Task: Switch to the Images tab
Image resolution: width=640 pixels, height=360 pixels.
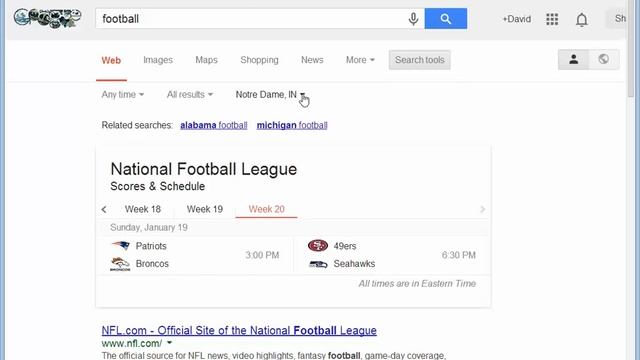Action: pyautogui.click(x=158, y=60)
